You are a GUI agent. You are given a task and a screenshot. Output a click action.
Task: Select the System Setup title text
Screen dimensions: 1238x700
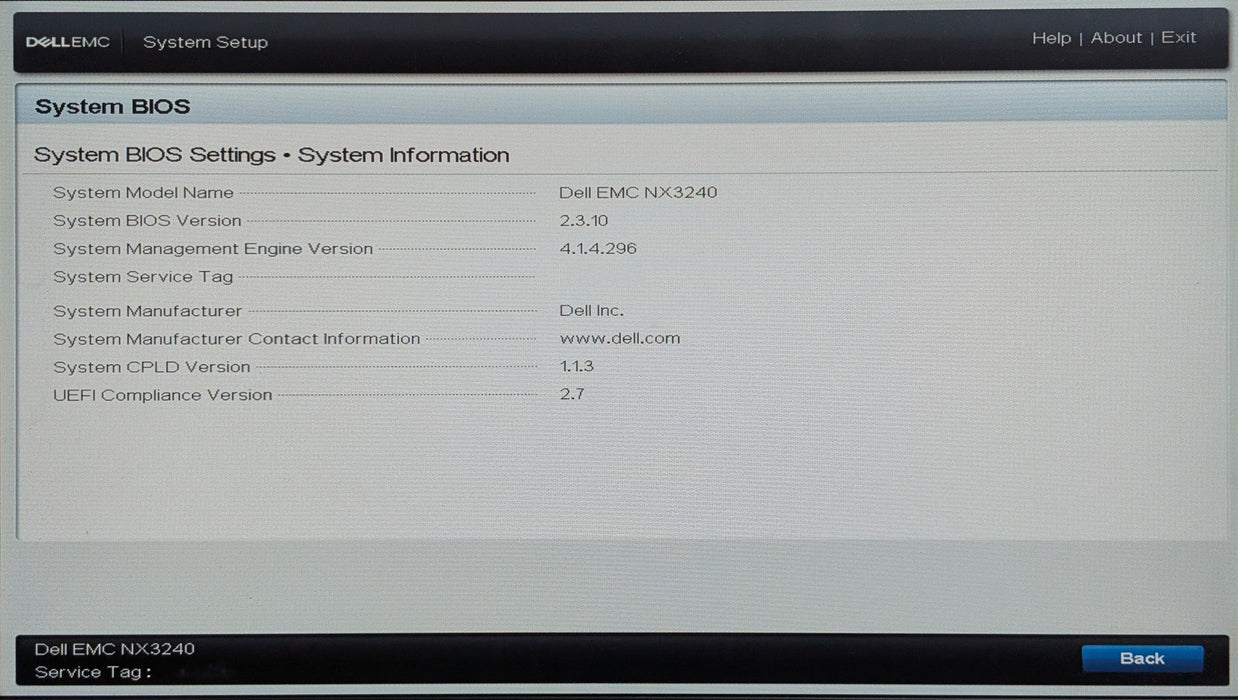coord(205,42)
